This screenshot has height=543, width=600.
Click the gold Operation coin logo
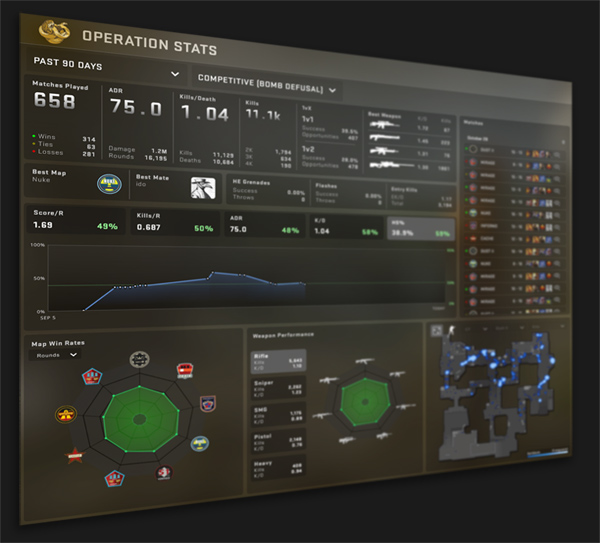[x=54, y=31]
